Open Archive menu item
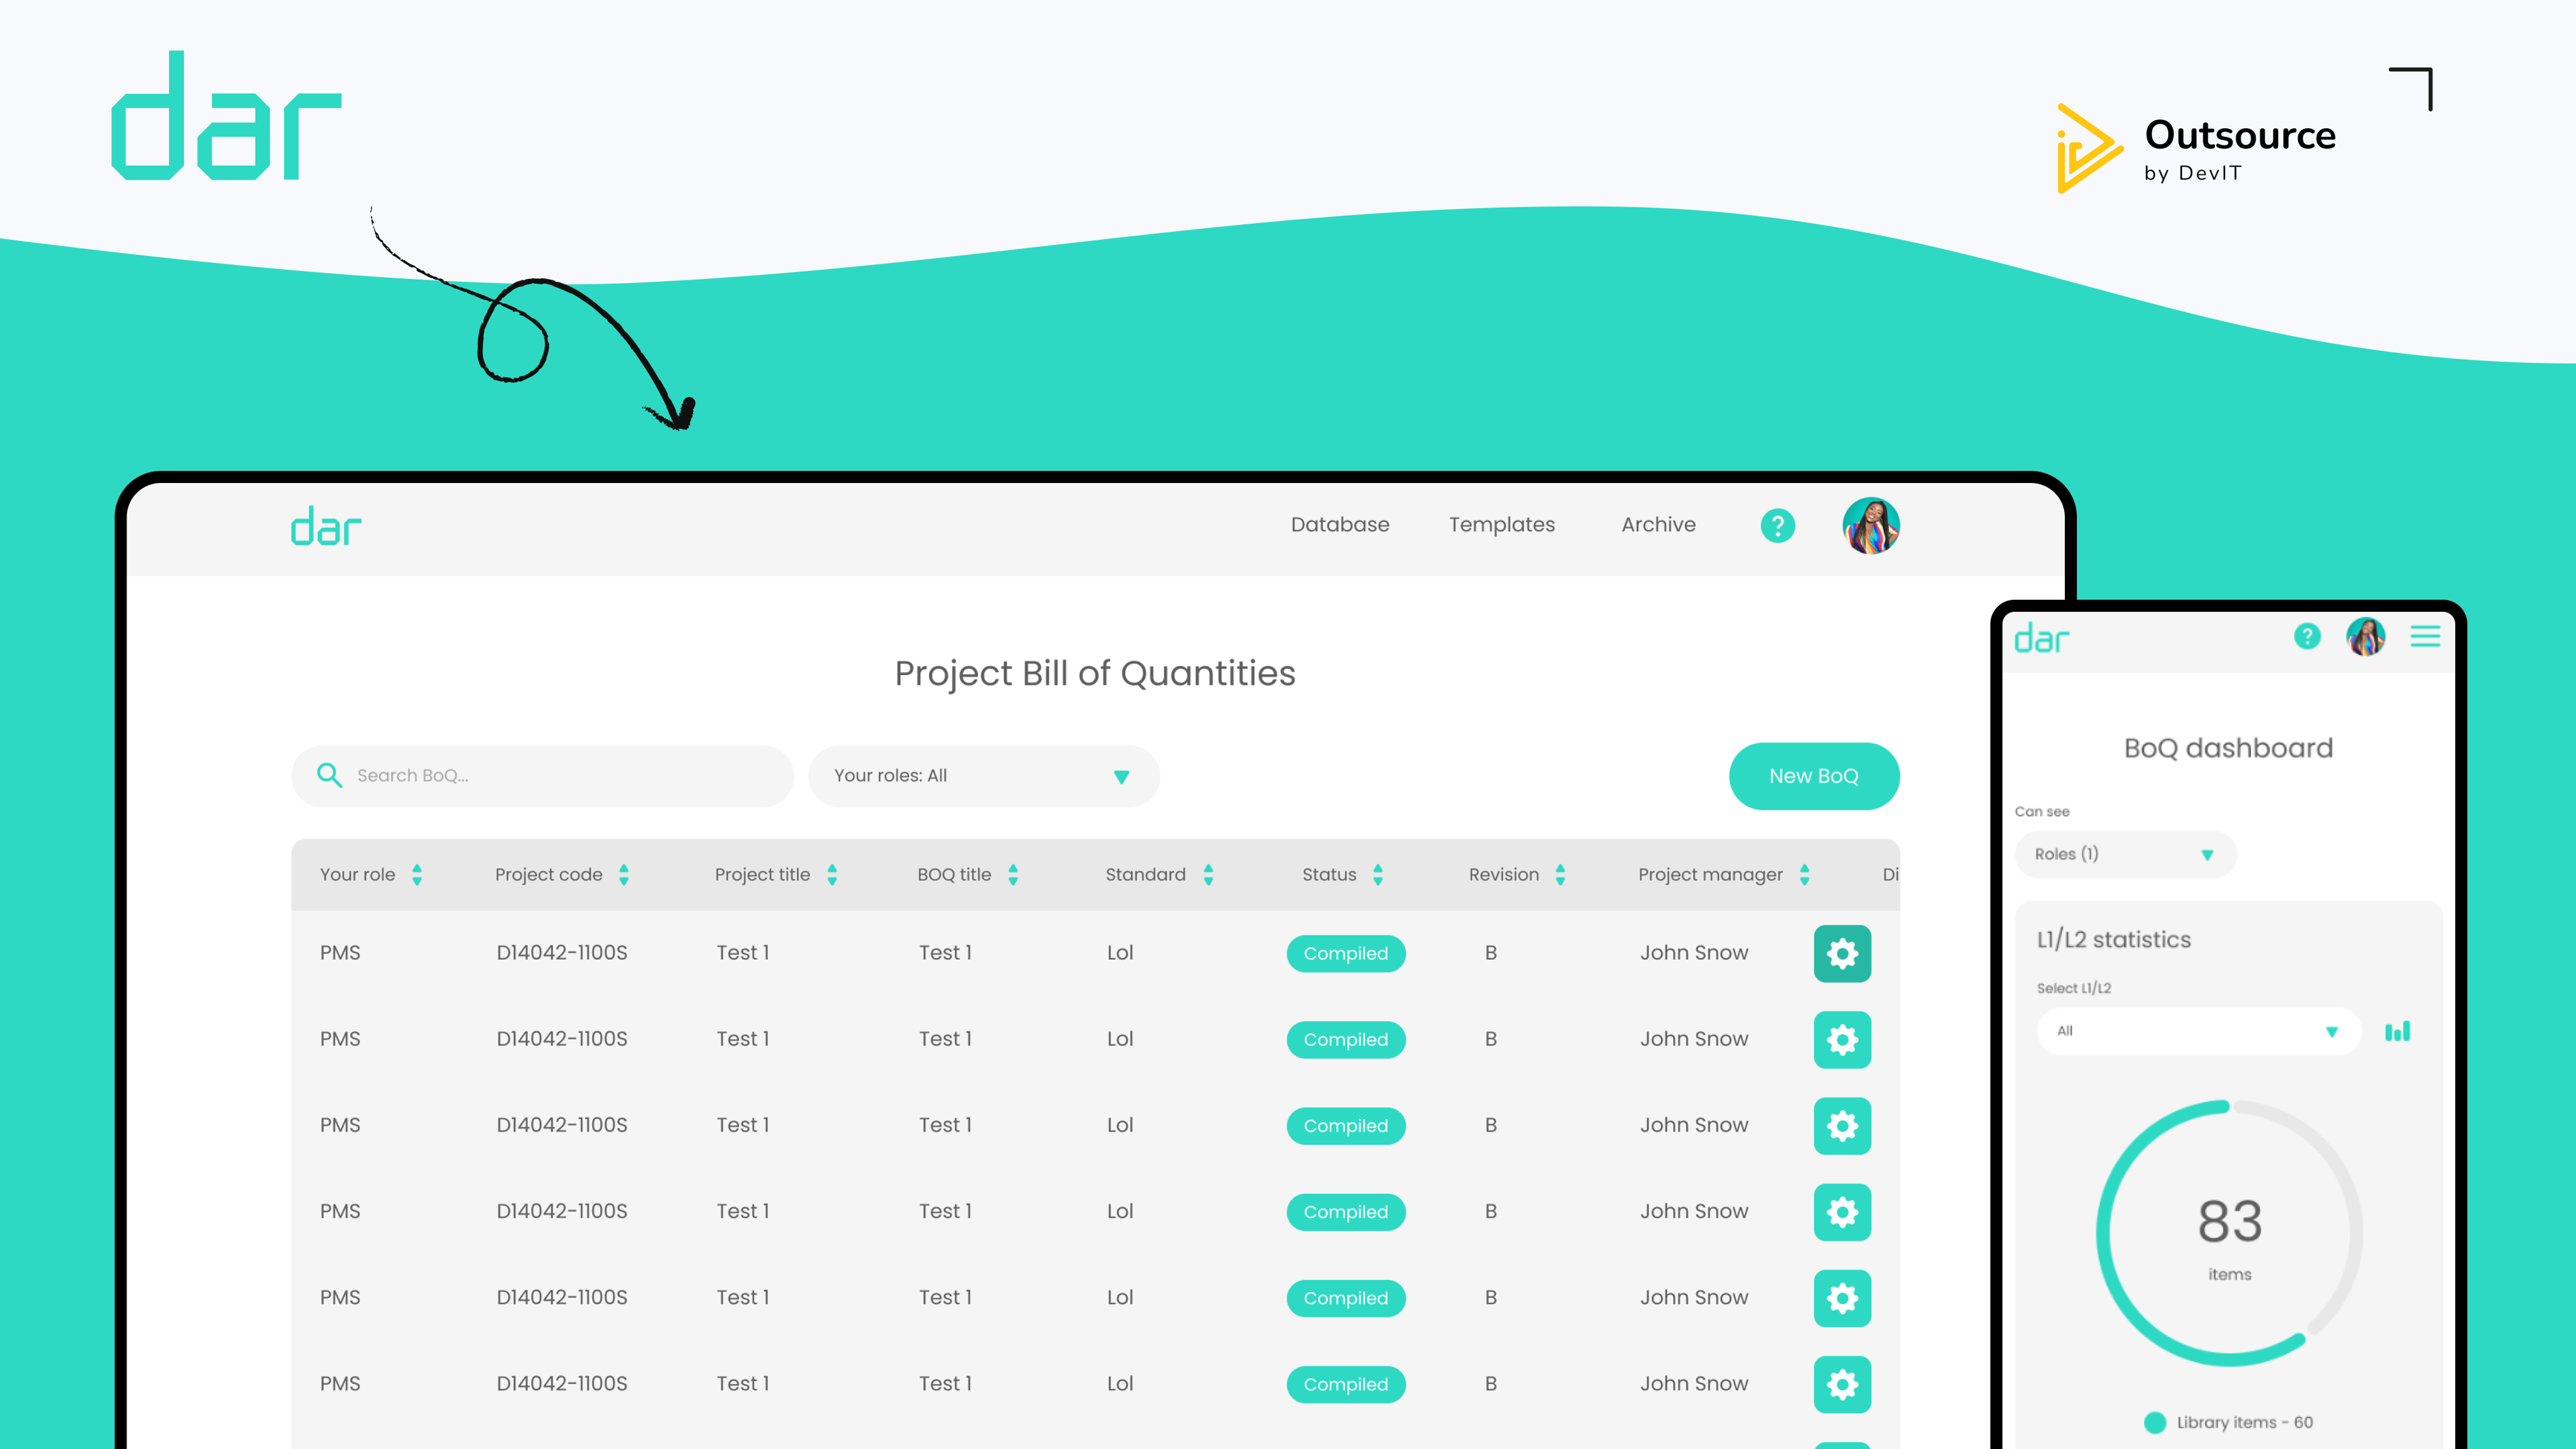Viewport: 2576px width, 1449px height. (x=1658, y=524)
